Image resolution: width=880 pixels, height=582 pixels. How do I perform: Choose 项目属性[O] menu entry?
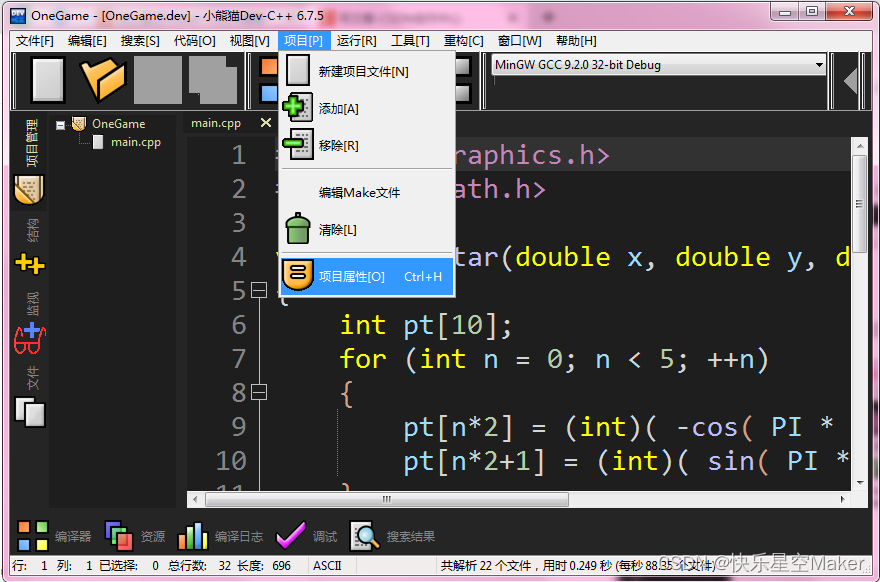366,276
